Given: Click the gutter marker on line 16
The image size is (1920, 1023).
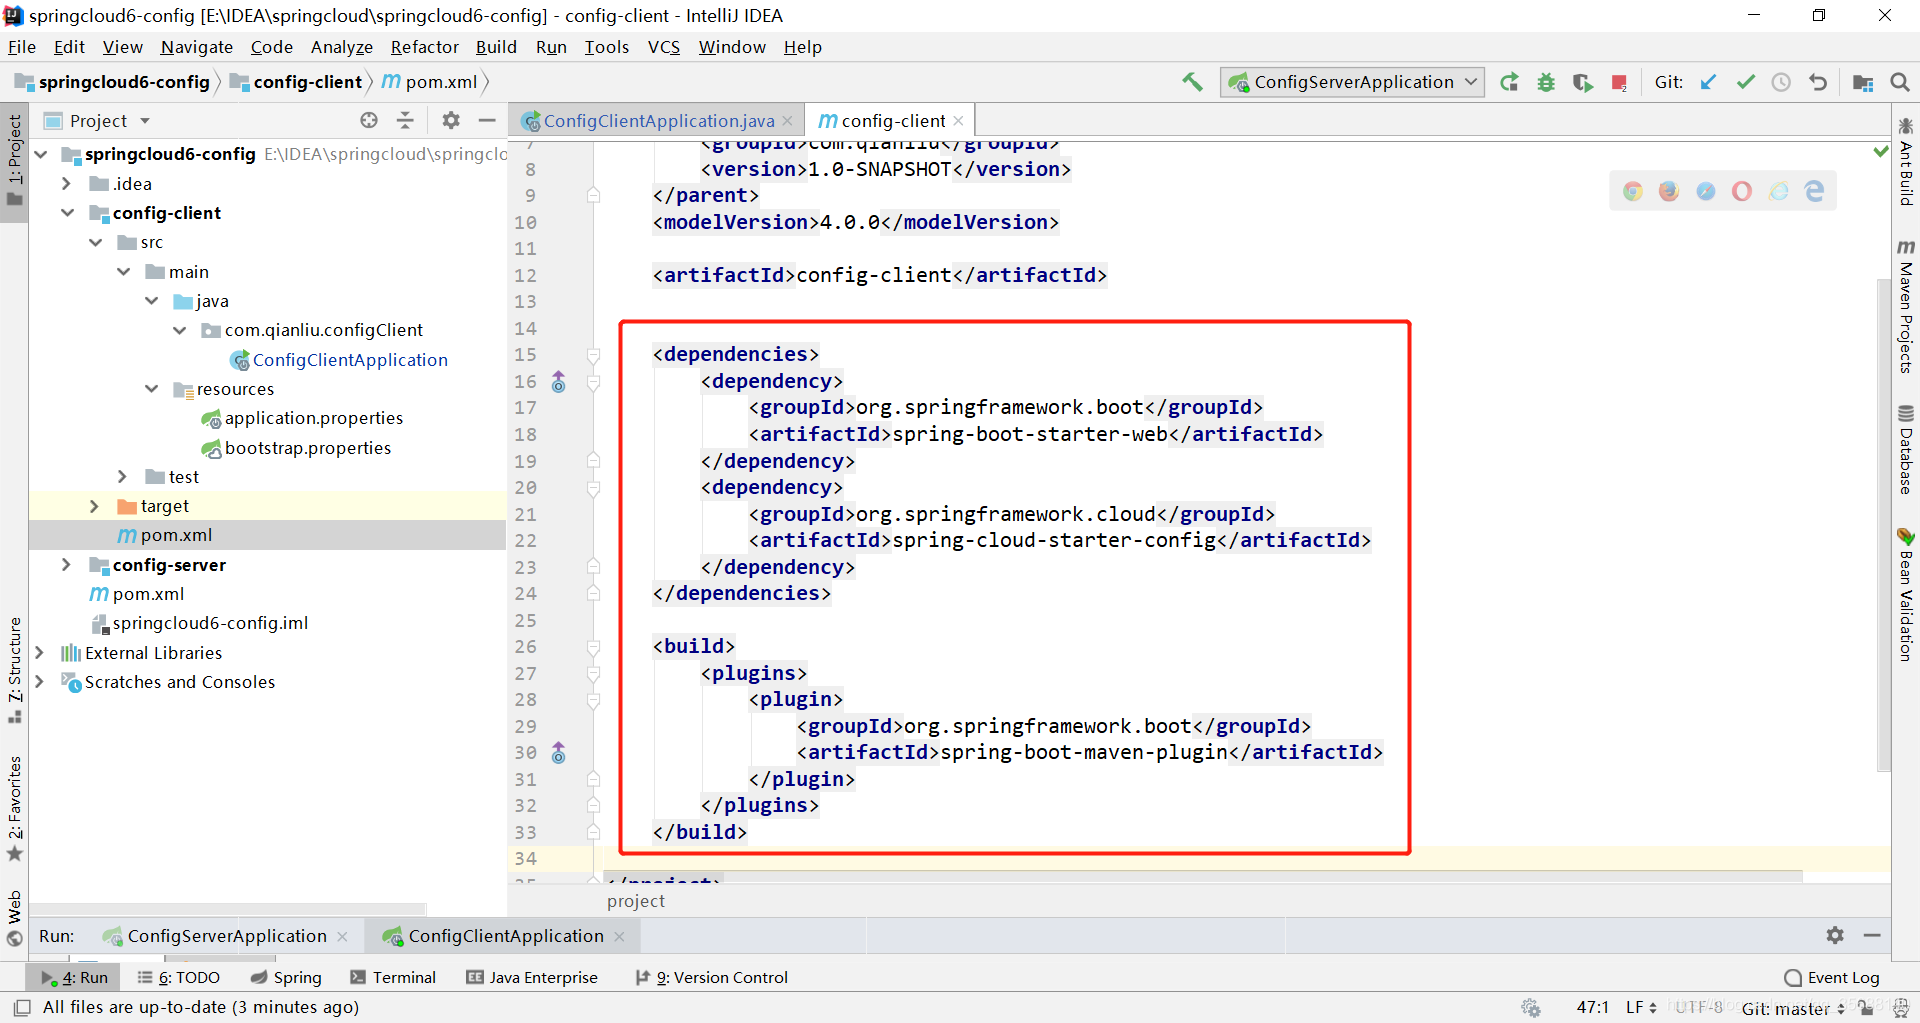Looking at the screenshot, I should click(559, 381).
